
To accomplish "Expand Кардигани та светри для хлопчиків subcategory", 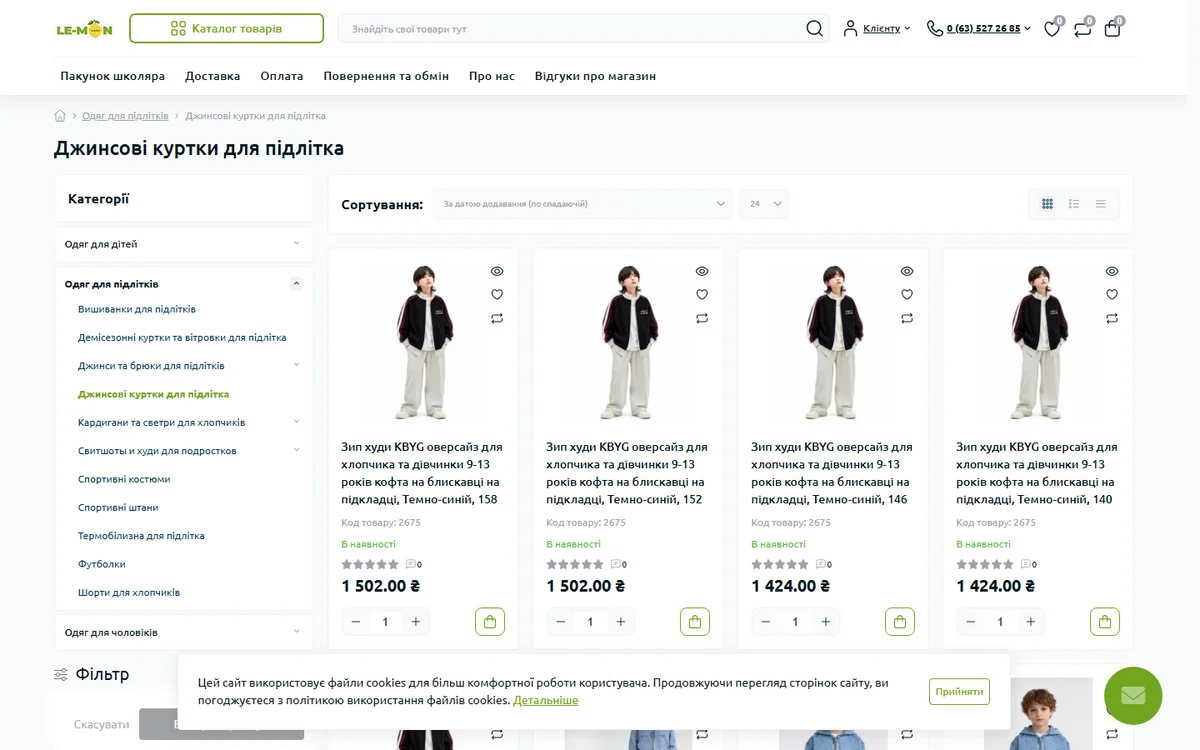I will click(x=296, y=422).
